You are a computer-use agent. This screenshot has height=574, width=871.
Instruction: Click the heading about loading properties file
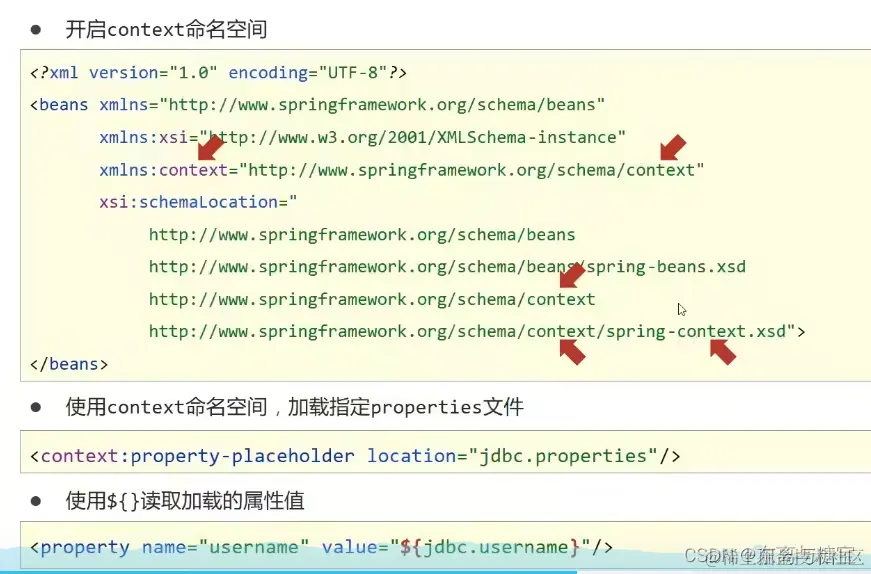[294, 407]
